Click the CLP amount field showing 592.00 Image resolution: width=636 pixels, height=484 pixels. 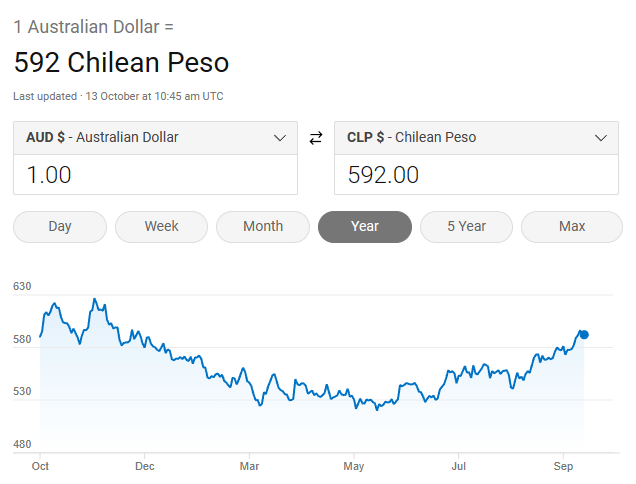476,175
